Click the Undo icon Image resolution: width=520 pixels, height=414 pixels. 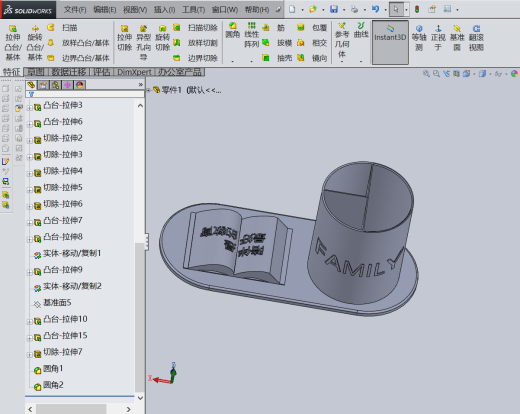point(375,9)
